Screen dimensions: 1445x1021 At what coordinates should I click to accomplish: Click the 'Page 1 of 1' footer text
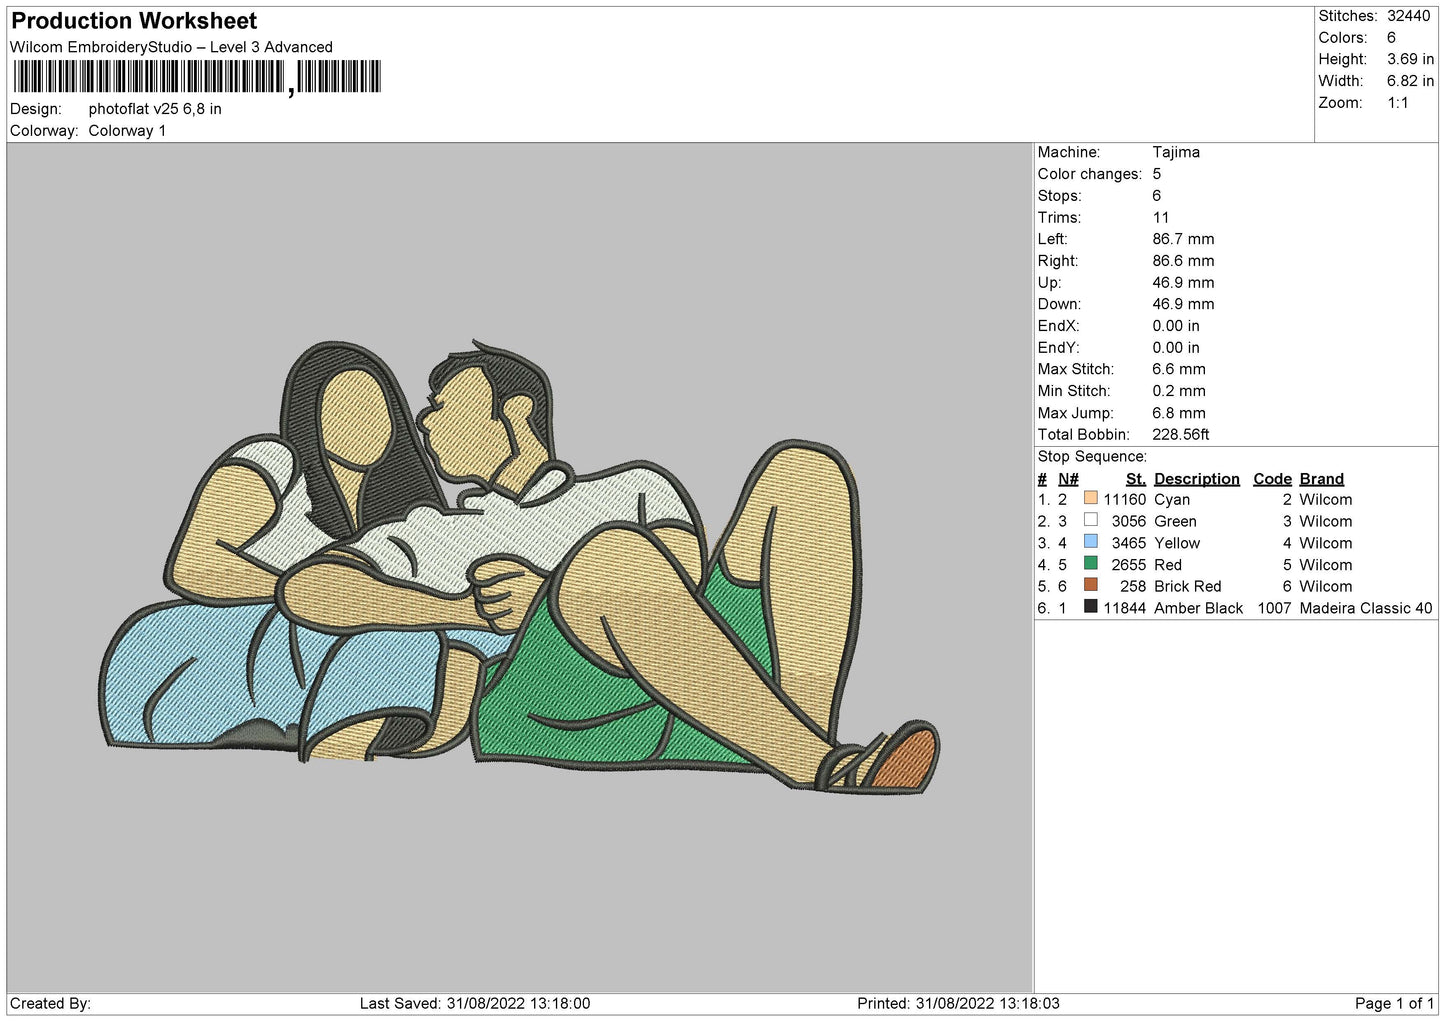(1395, 1003)
